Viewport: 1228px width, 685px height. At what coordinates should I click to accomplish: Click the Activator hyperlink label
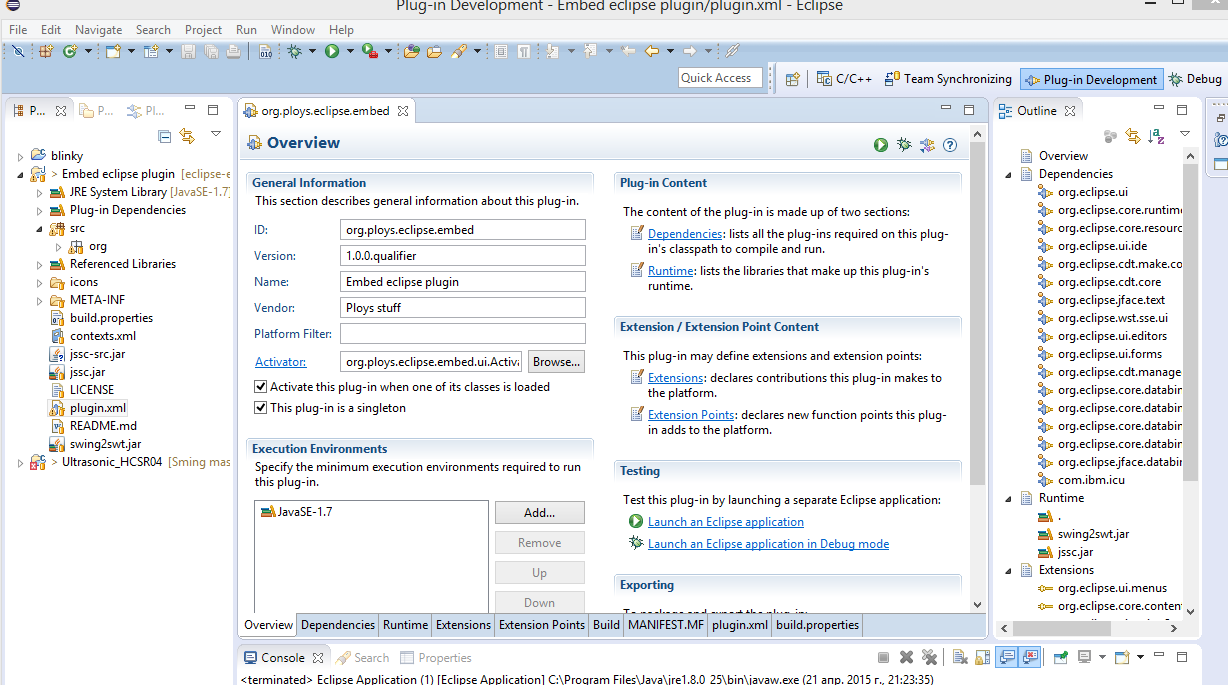(280, 362)
